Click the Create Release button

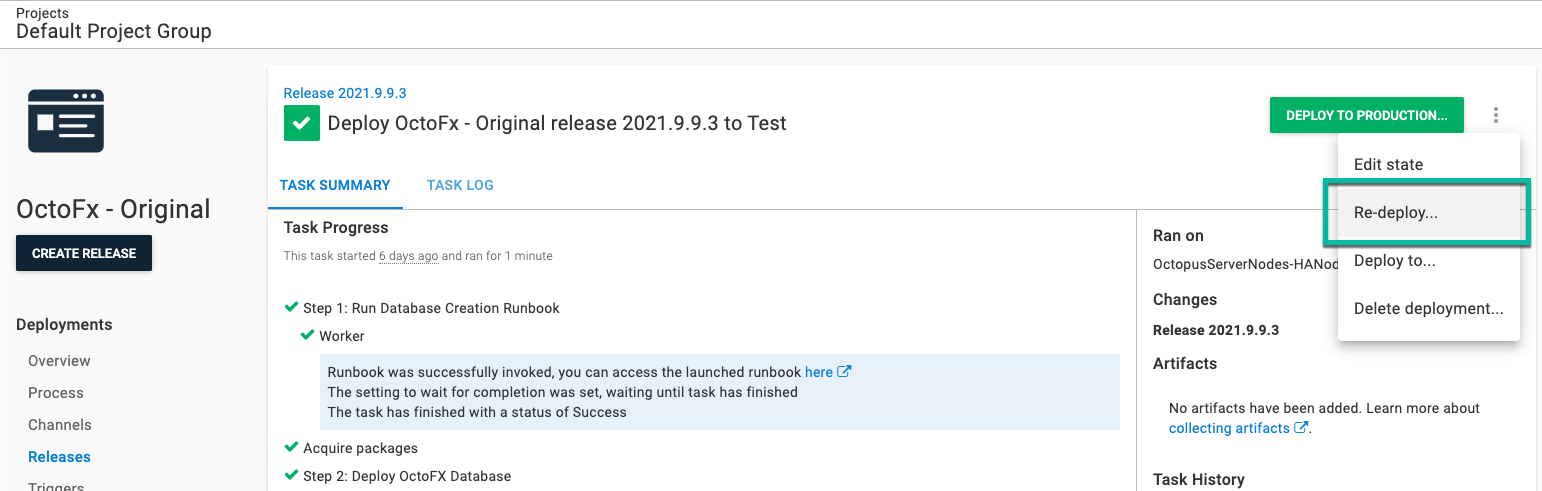[x=84, y=254]
